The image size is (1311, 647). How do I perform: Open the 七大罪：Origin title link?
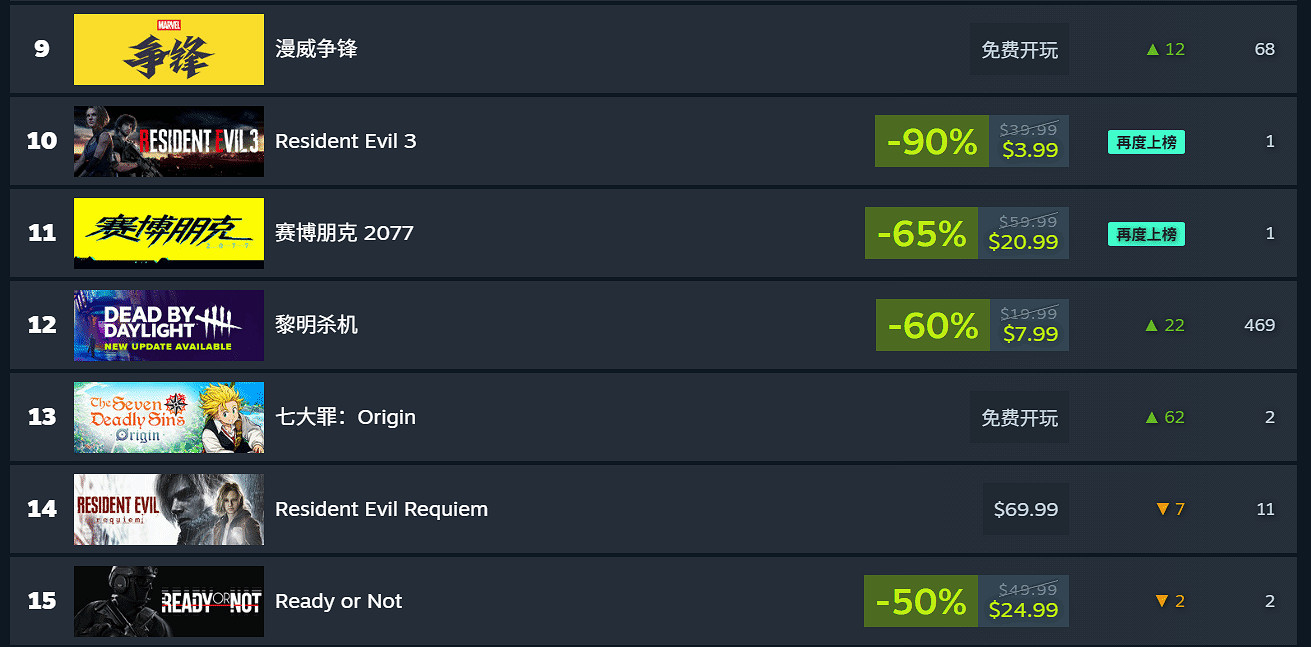pos(345,417)
